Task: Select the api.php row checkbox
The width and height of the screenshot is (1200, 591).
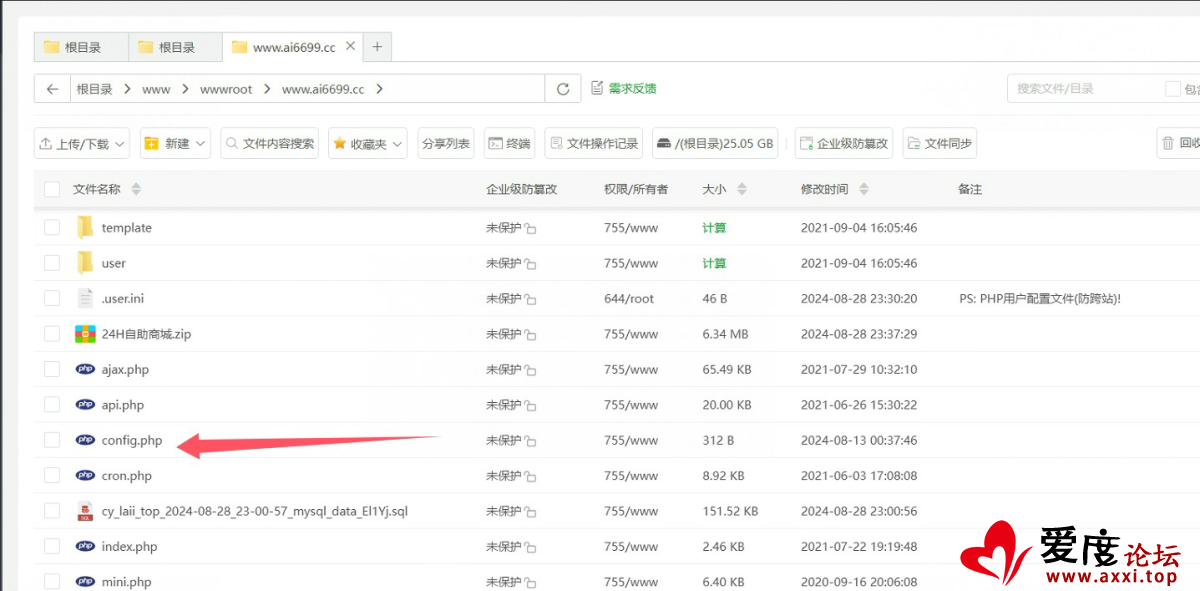Action: pyautogui.click(x=52, y=405)
